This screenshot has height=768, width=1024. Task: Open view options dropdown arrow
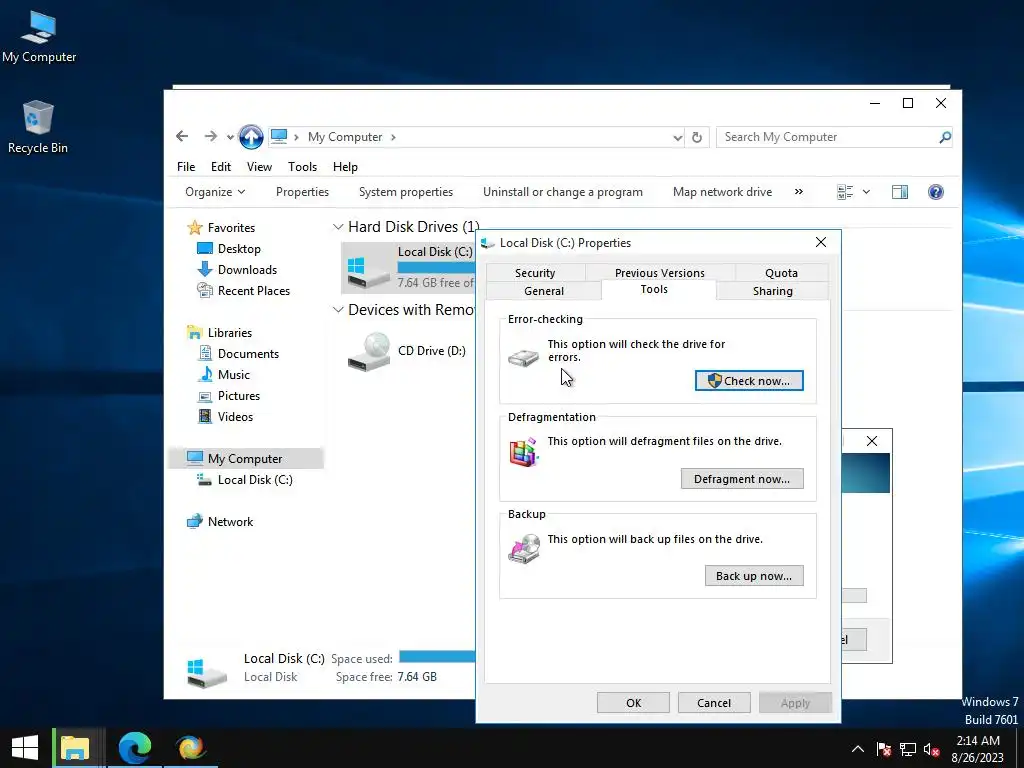click(x=866, y=192)
